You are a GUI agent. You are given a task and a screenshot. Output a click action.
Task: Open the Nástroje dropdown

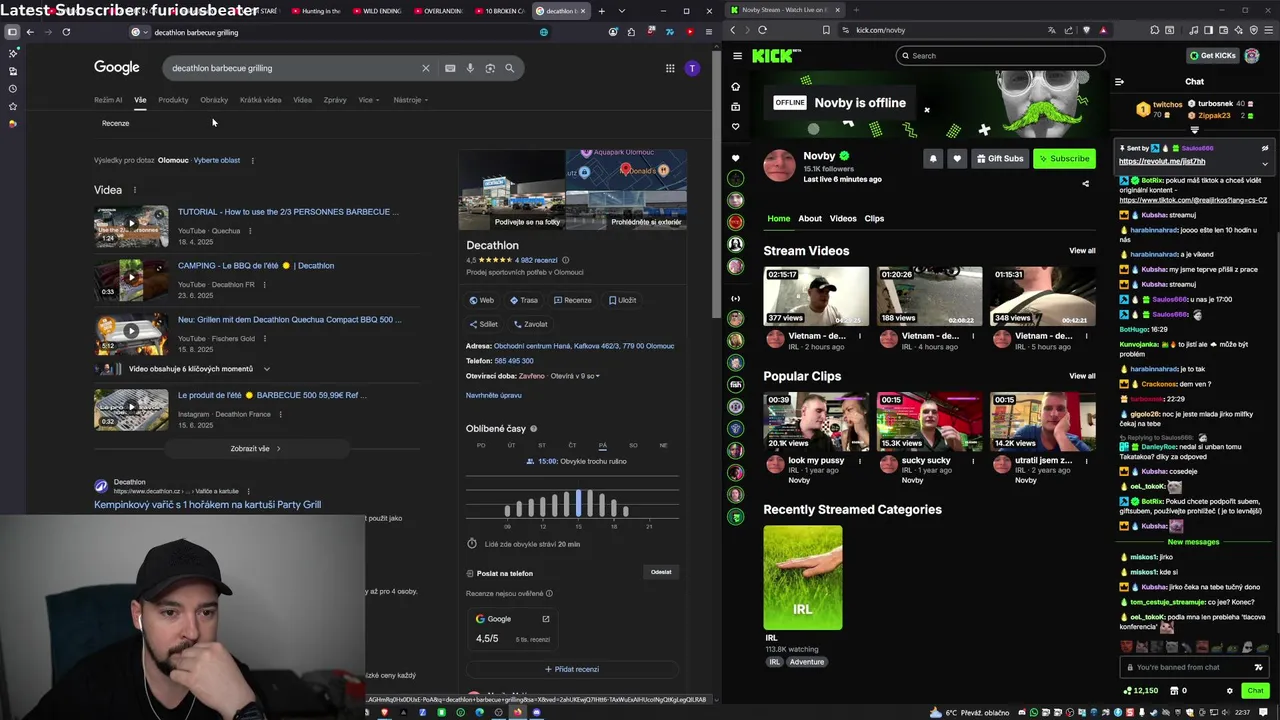(410, 100)
